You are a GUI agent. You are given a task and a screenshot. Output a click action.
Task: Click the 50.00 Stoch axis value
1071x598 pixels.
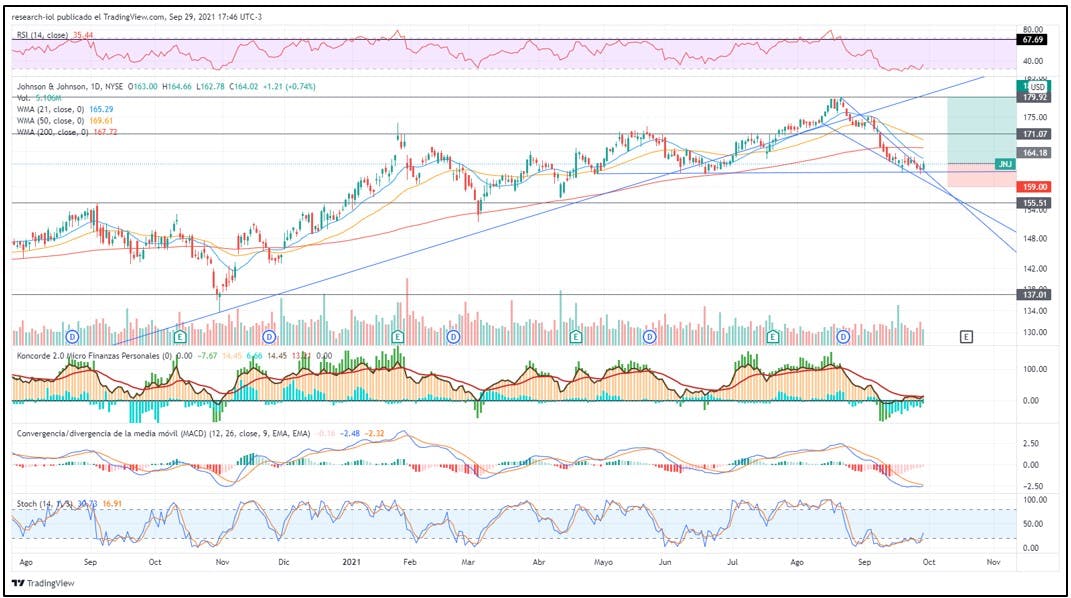pos(1031,524)
